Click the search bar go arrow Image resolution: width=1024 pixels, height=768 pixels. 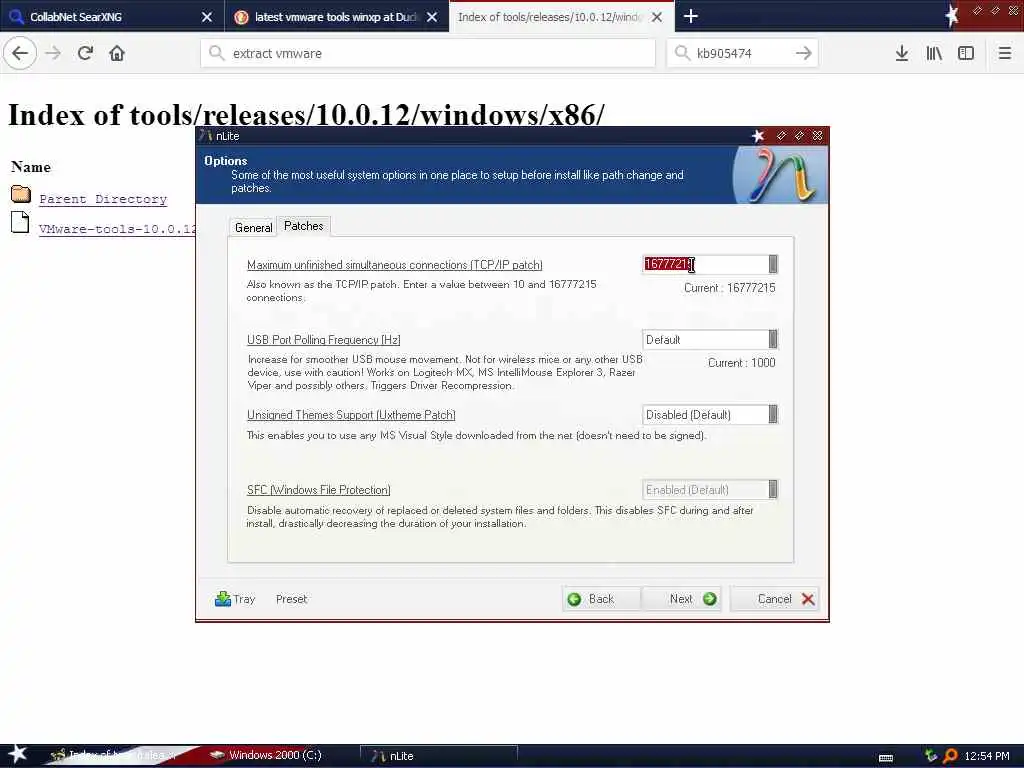[804, 53]
